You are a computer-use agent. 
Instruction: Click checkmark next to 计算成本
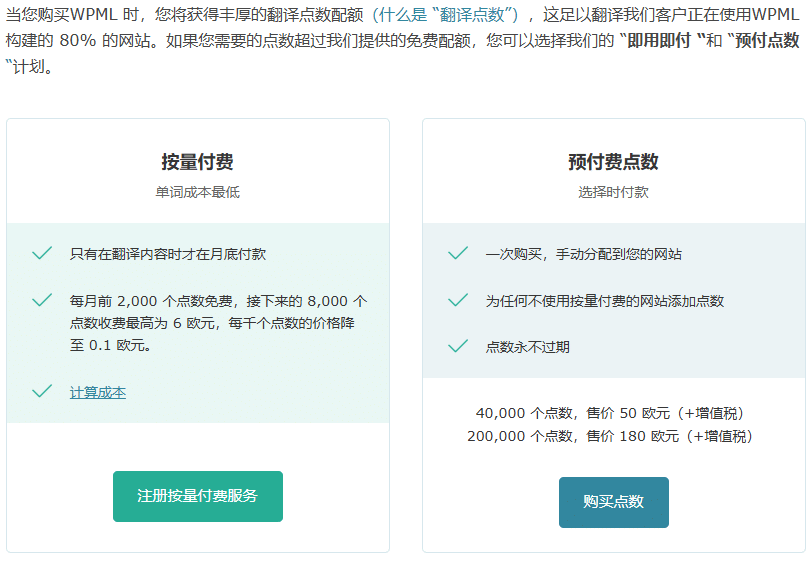coord(42,391)
